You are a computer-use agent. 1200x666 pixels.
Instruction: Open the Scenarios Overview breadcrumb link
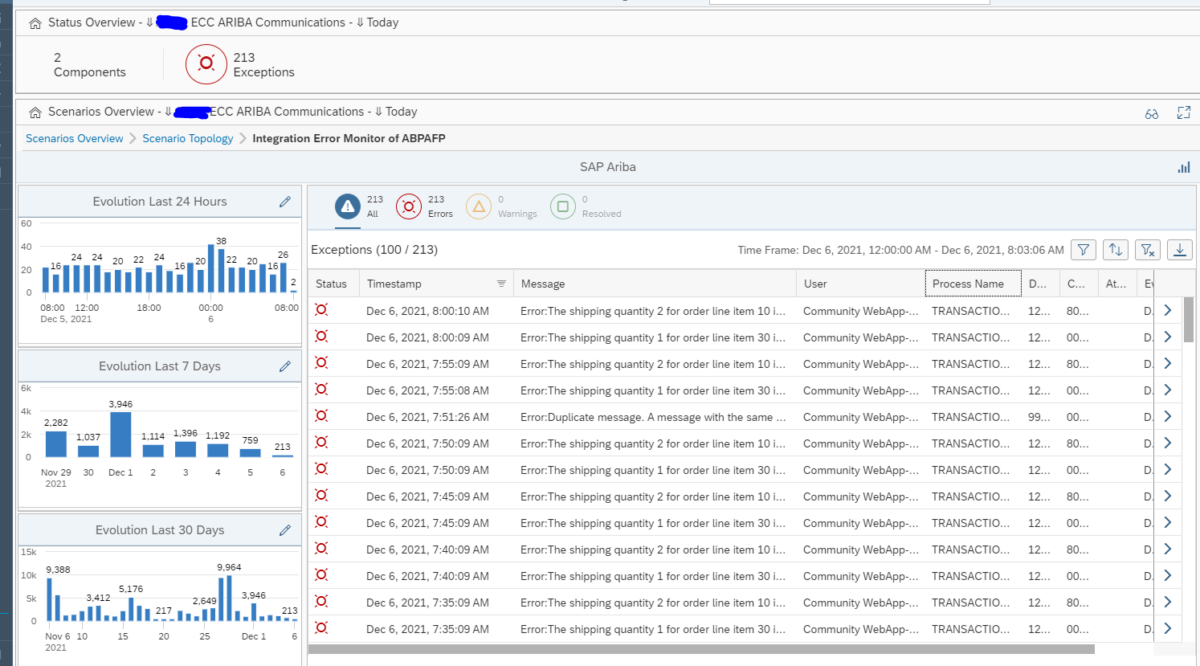coord(74,138)
